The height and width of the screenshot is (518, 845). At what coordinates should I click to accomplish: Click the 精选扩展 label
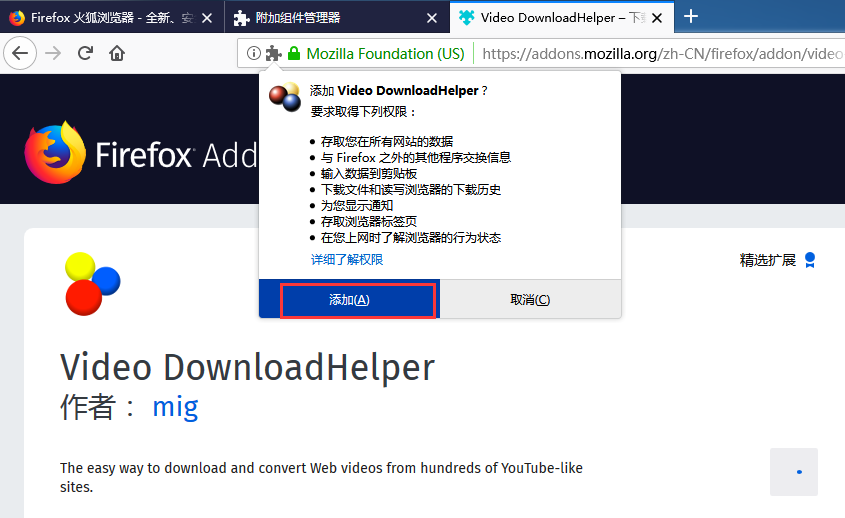(x=768, y=260)
